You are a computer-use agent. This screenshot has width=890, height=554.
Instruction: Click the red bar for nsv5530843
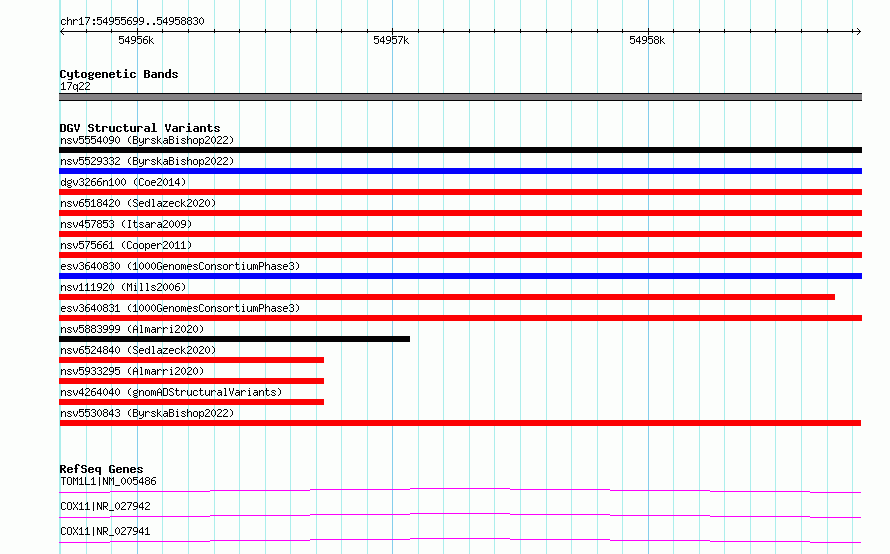pos(460,423)
